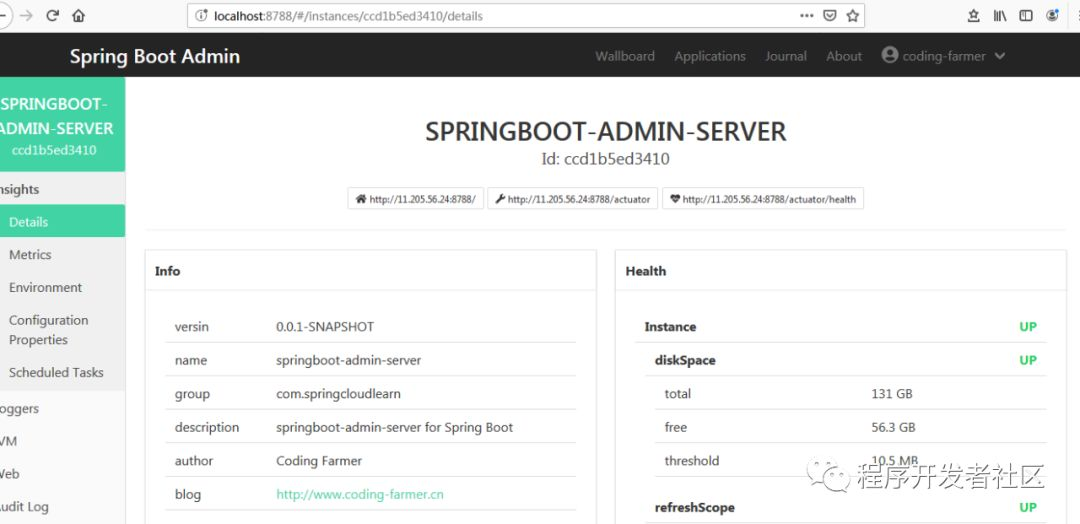Image resolution: width=1080 pixels, height=524 pixels.
Task: Reload the page with the browser refresh icon
Action: 52,16
